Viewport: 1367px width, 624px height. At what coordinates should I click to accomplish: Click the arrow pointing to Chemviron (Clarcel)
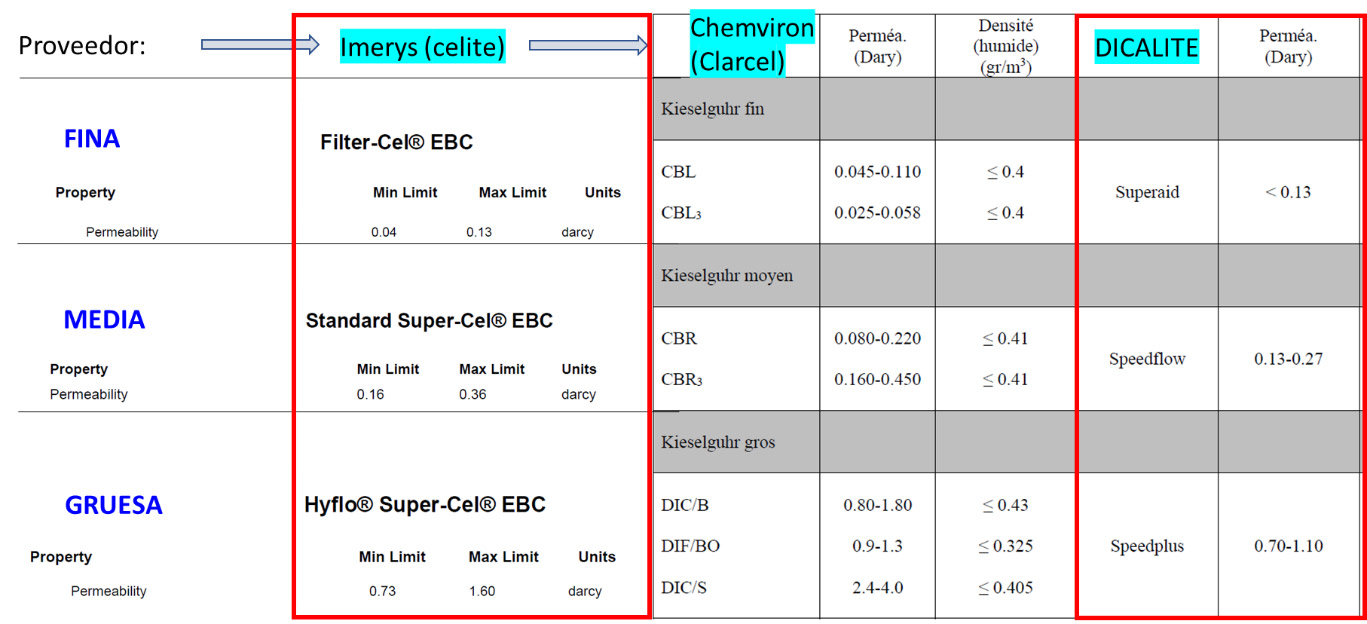click(587, 44)
